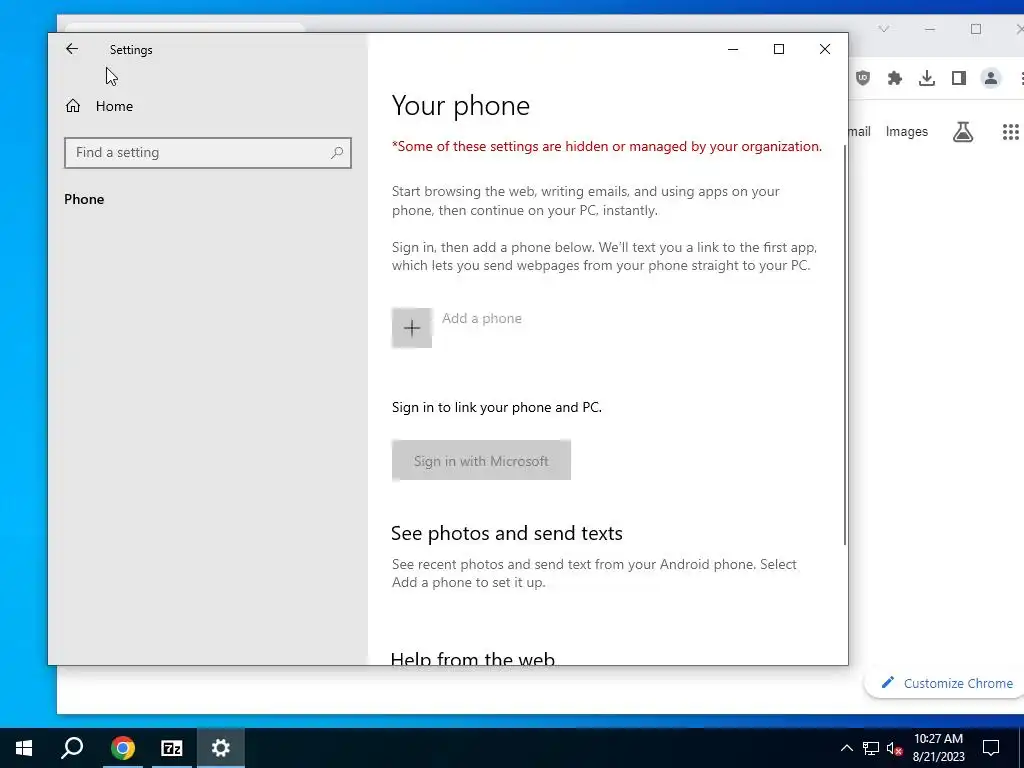Open Chrome Downloads icon
This screenshot has width=1024, height=768.
[x=927, y=78]
